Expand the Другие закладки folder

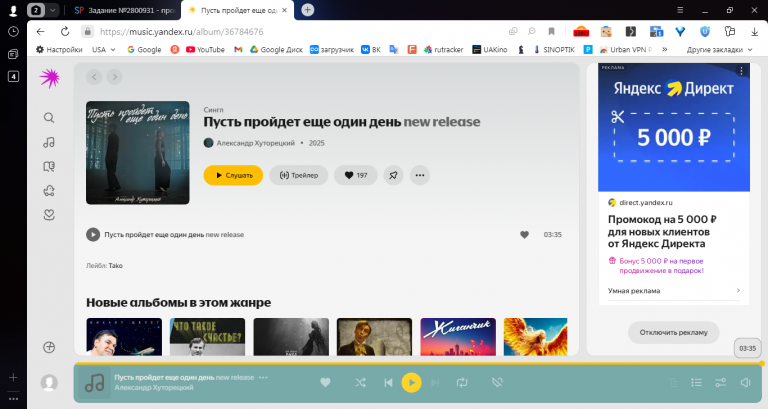pyautogui.click(x=719, y=49)
